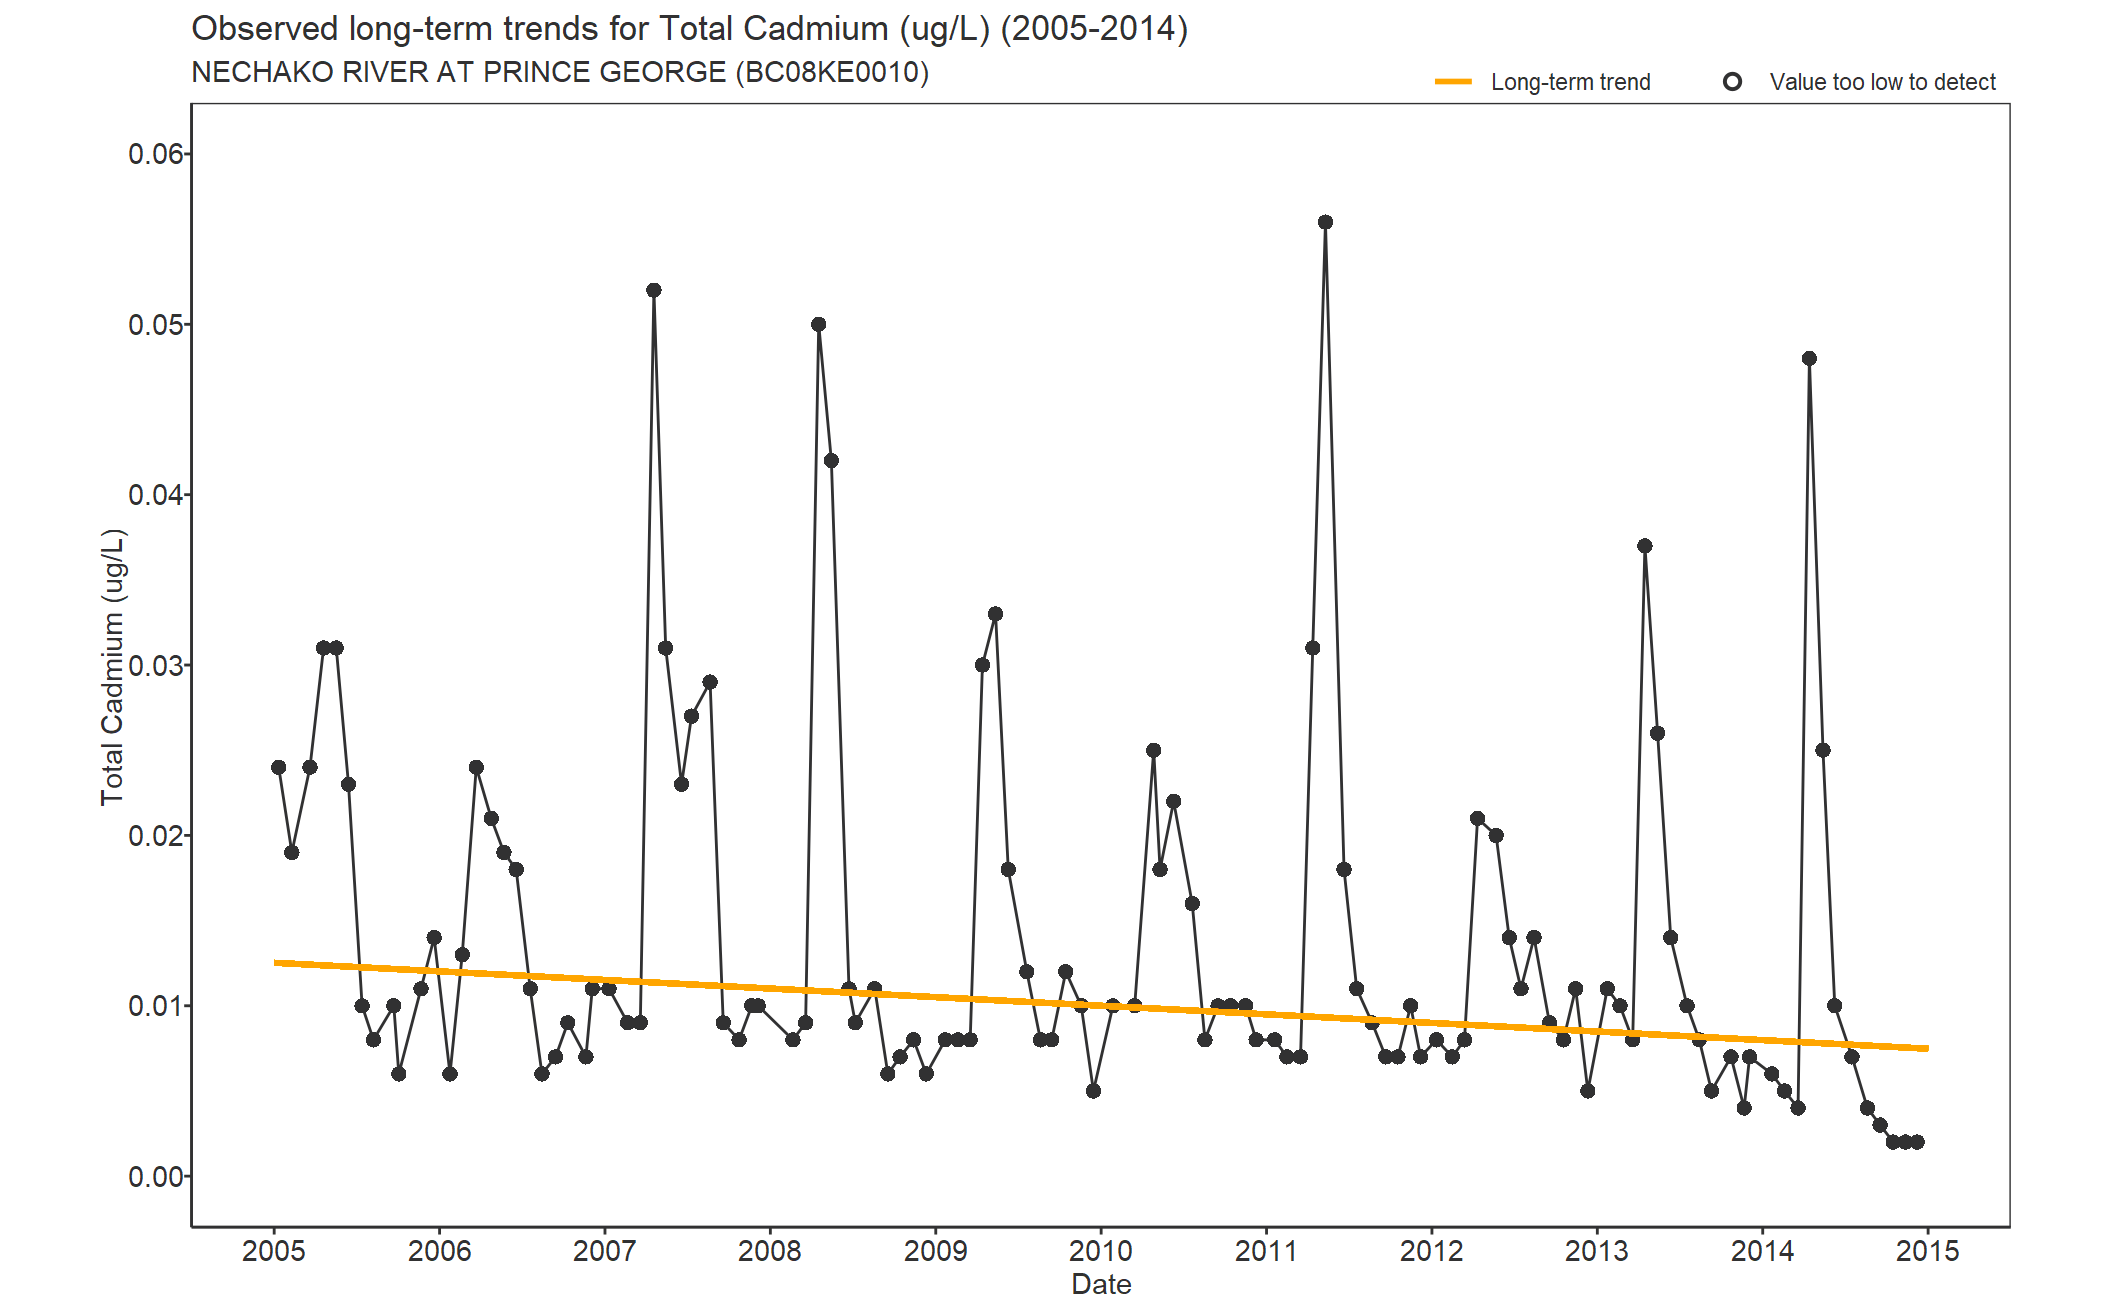Click the 2005 x-axis tick label

pyautogui.click(x=274, y=1251)
